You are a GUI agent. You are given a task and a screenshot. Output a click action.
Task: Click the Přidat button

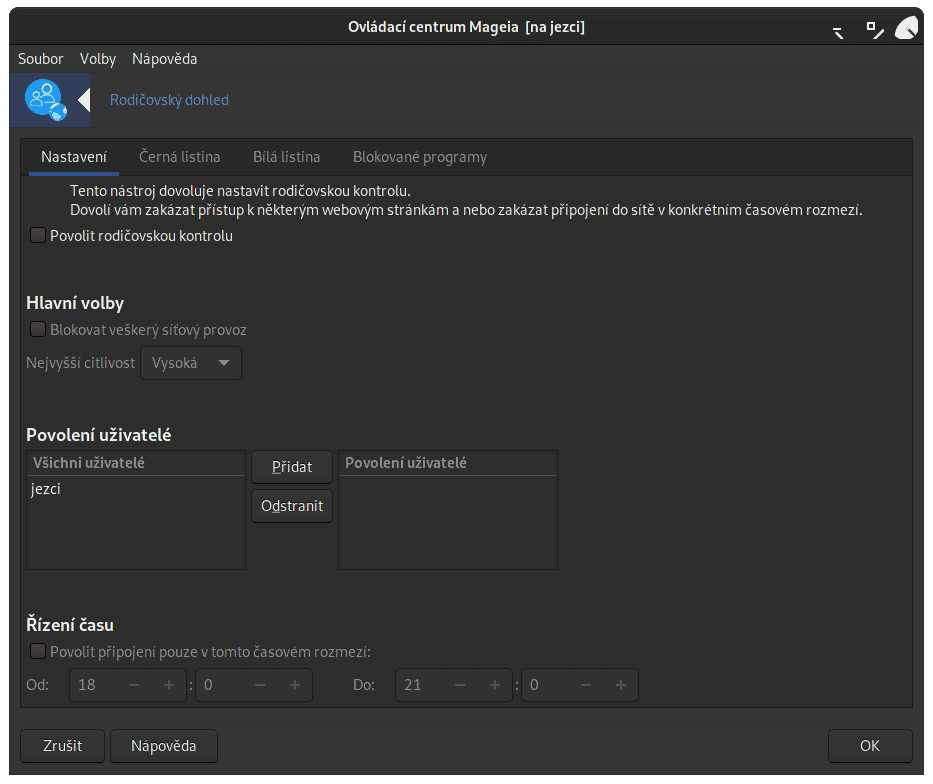291,466
